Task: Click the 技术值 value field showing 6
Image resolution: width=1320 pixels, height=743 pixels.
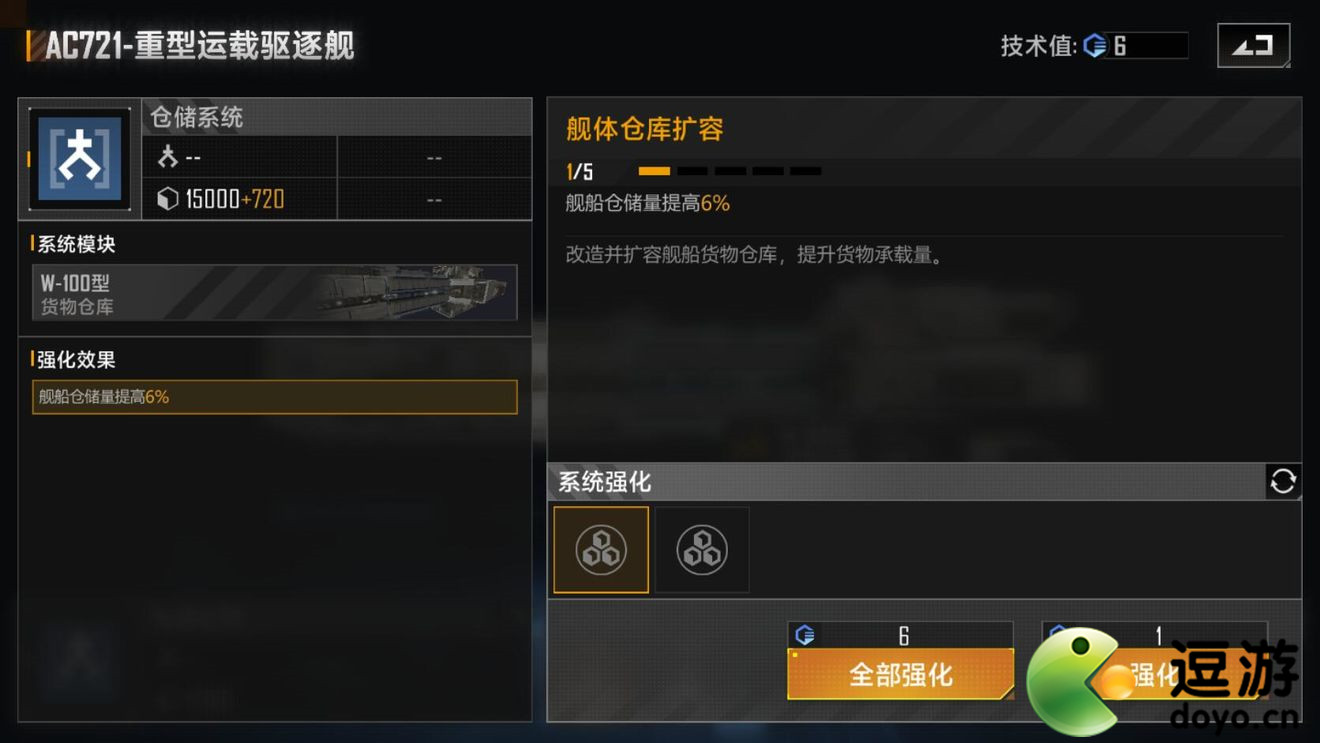Action: click(1150, 46)
